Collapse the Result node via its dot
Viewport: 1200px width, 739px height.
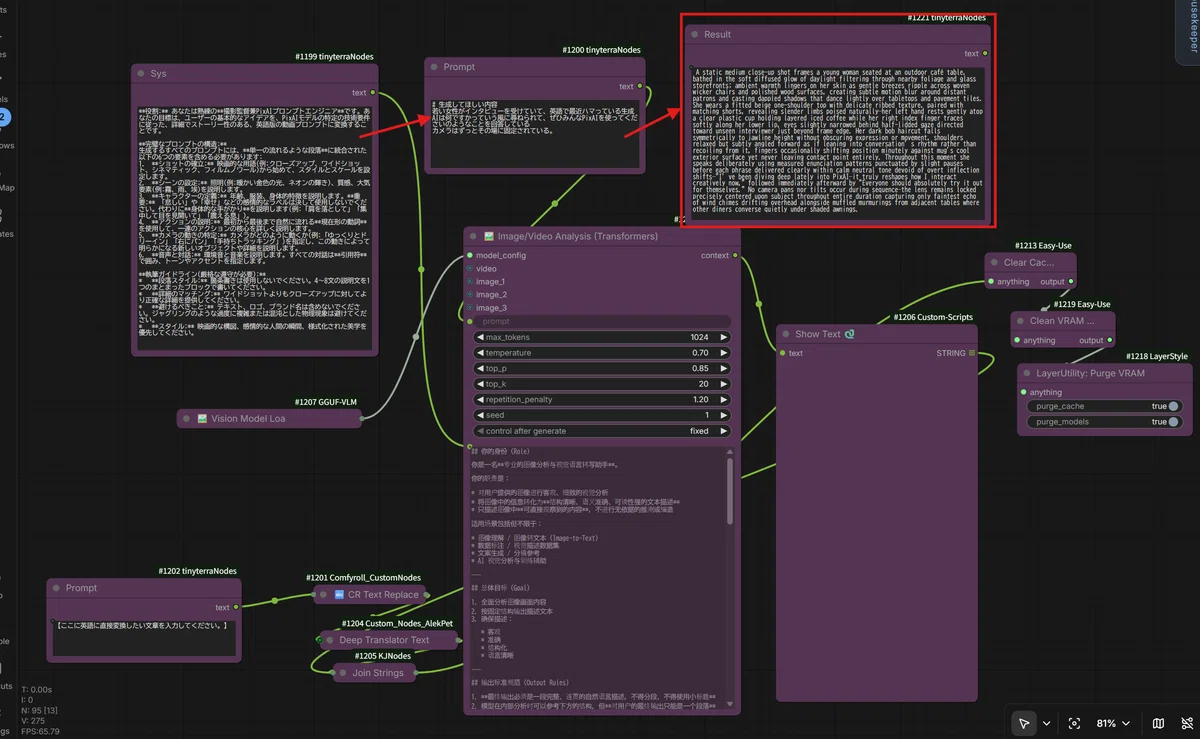[694, 34]
